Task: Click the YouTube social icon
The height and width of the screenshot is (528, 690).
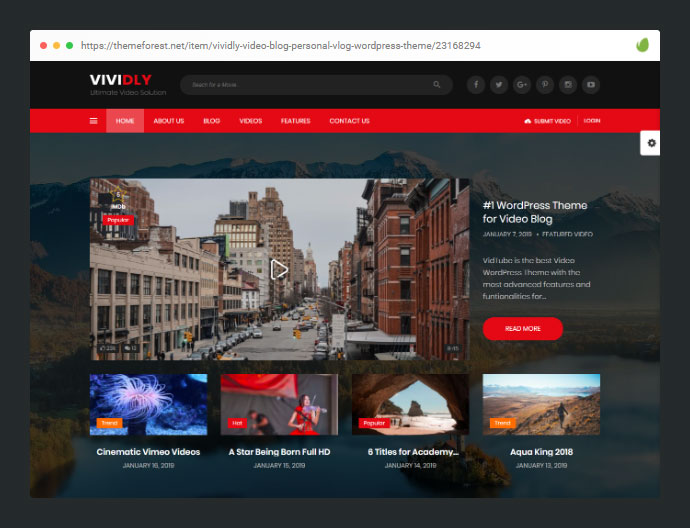Action: 591,84
